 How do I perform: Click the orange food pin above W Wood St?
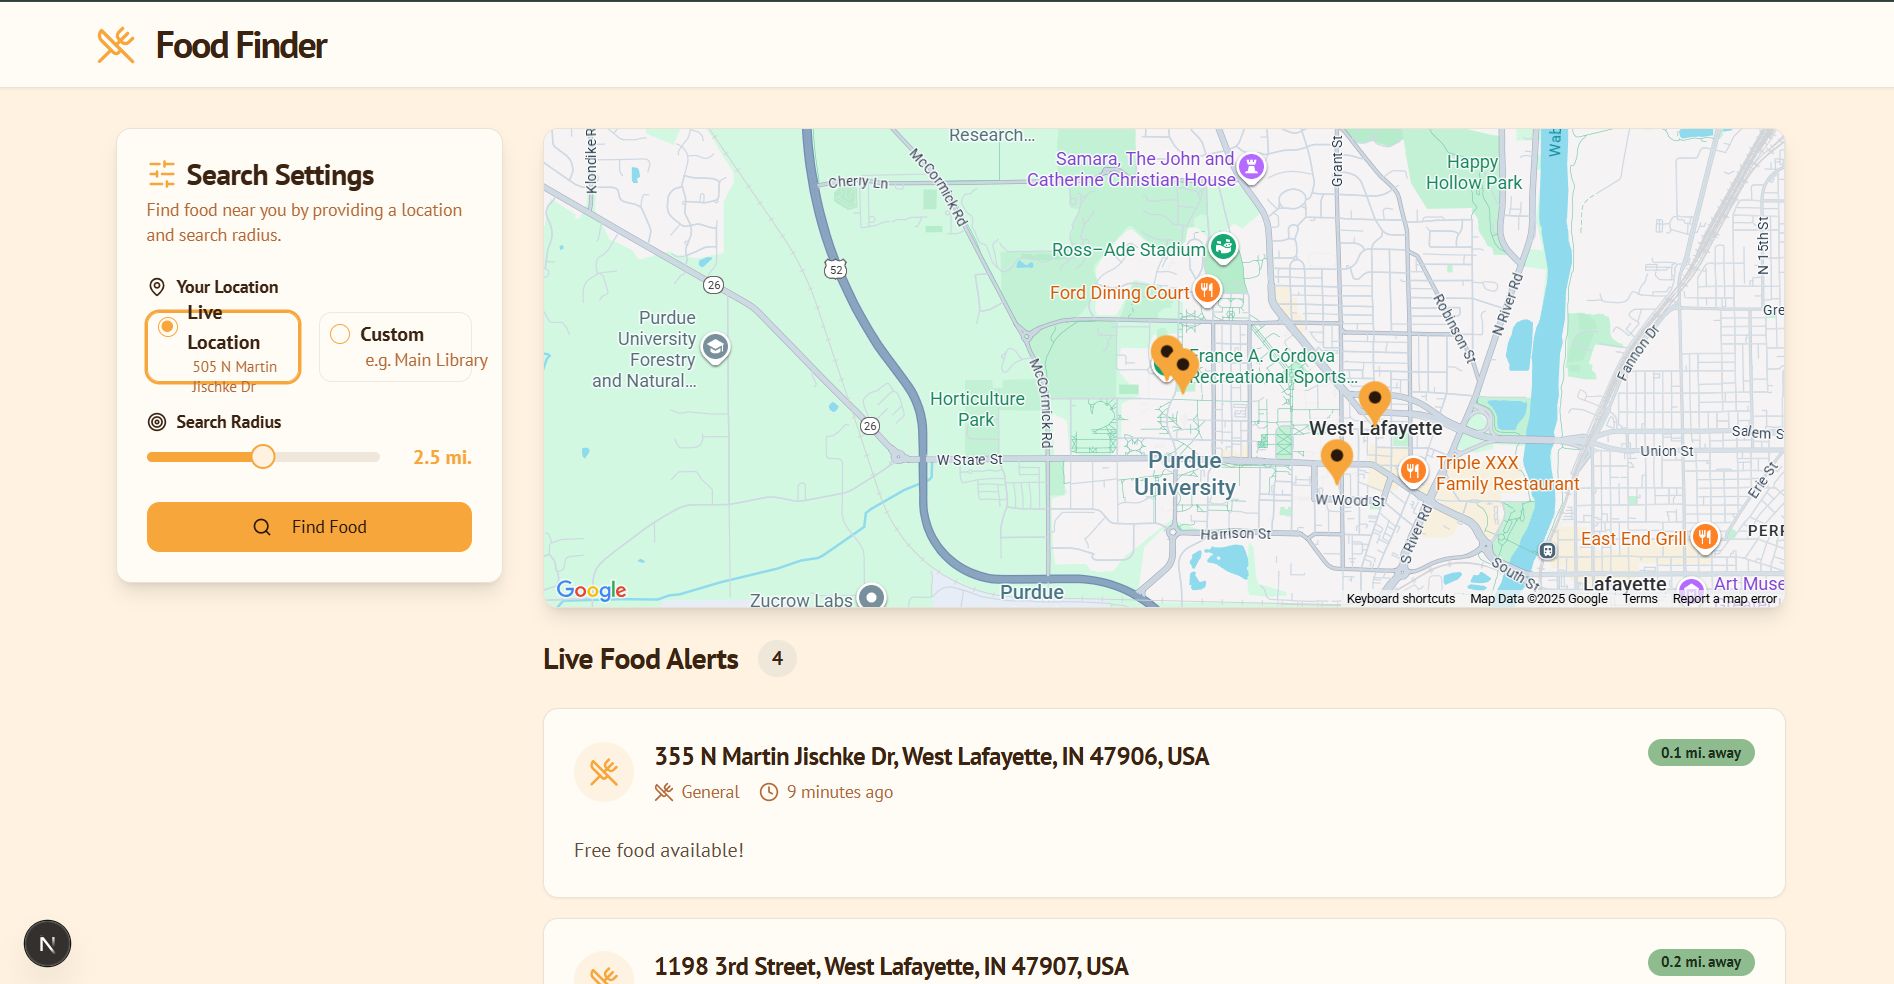1337,461
